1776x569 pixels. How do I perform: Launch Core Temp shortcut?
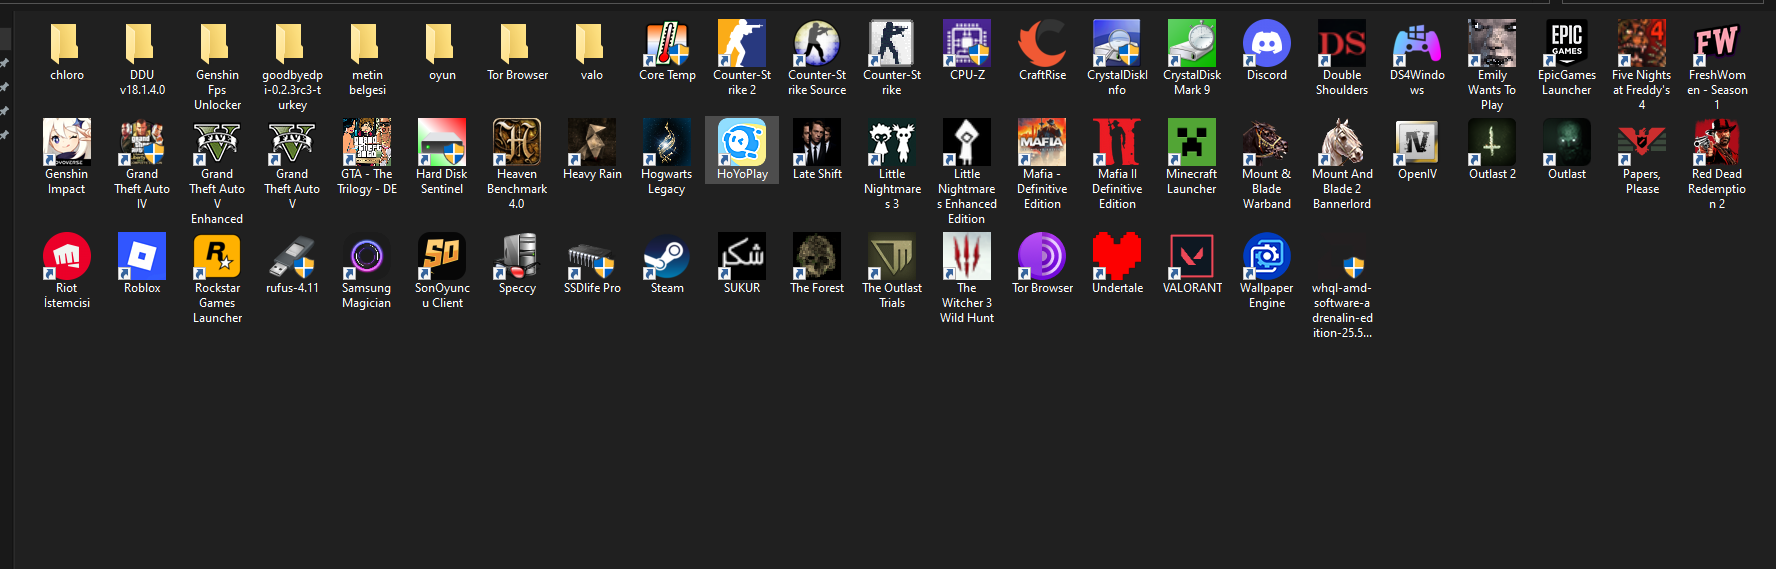pyautogui.click(x=667, y=43)
